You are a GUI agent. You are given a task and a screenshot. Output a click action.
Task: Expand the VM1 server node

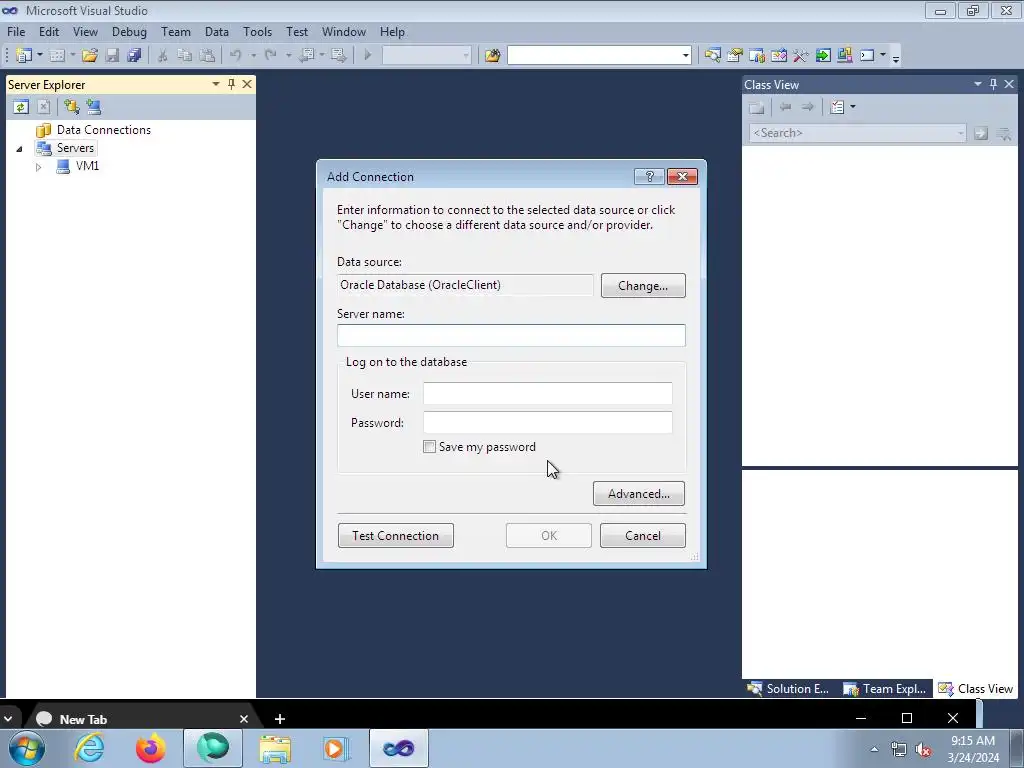click(39, 167)
